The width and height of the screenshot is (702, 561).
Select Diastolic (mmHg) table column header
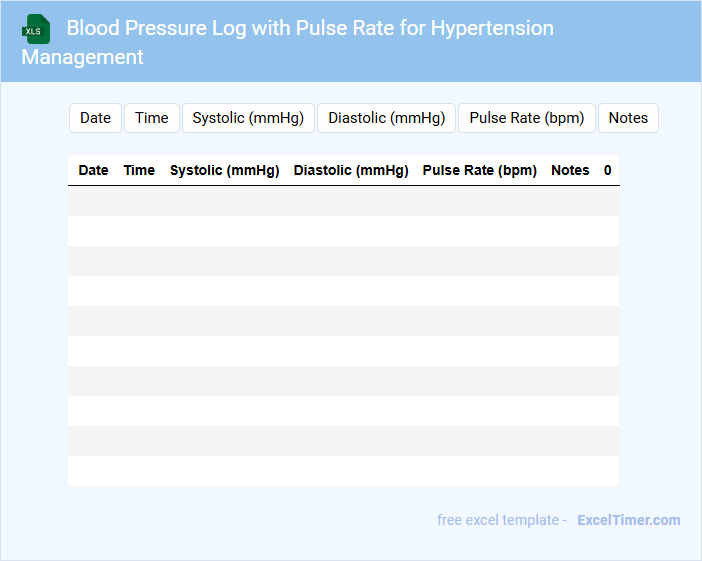click(x=351, y=170)
